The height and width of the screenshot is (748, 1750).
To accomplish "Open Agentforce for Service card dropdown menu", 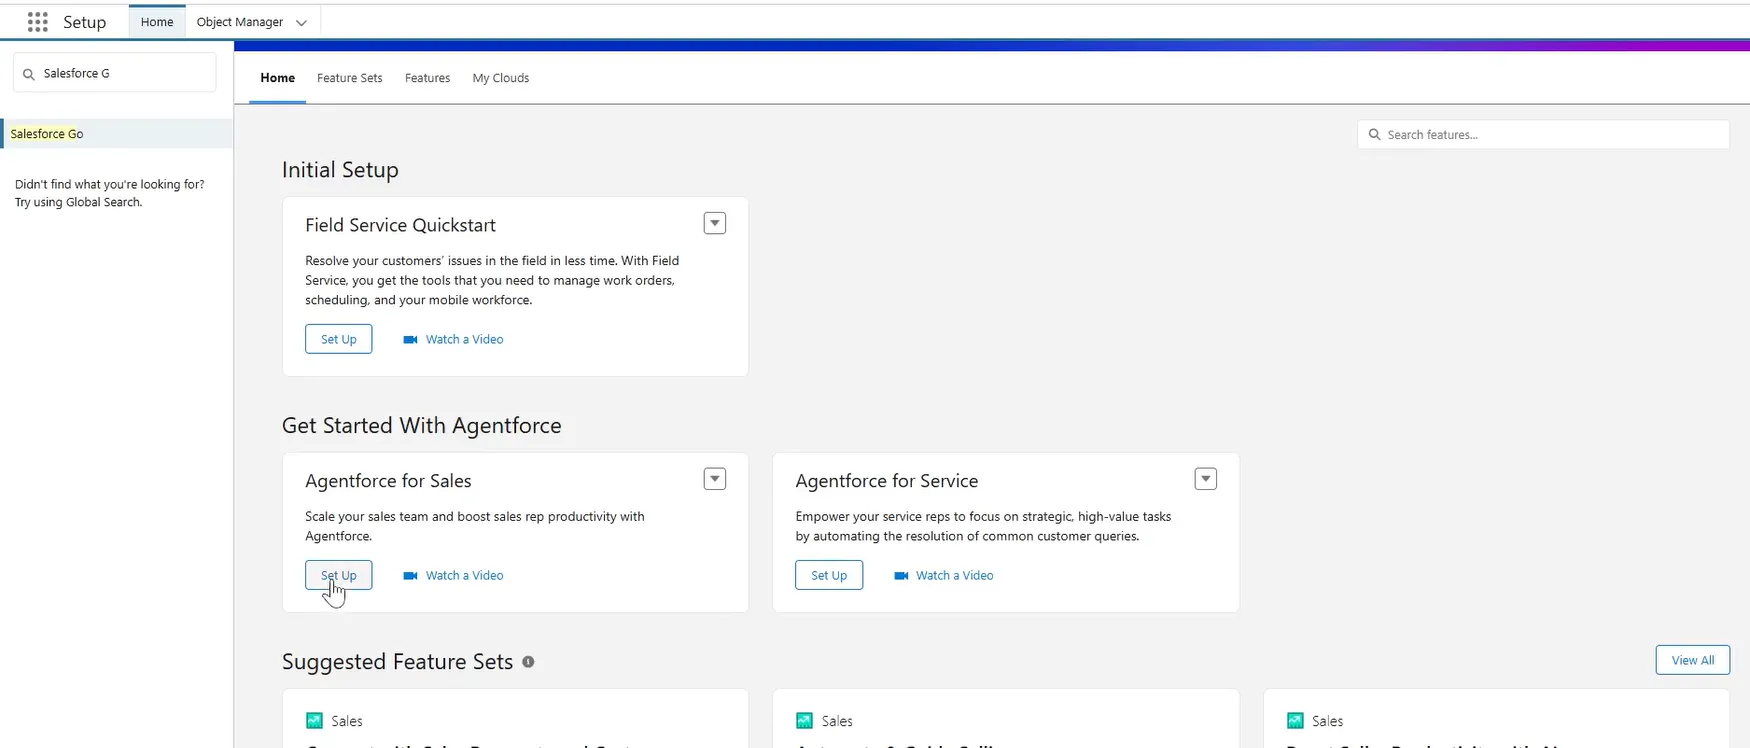I will [1205, 480].
